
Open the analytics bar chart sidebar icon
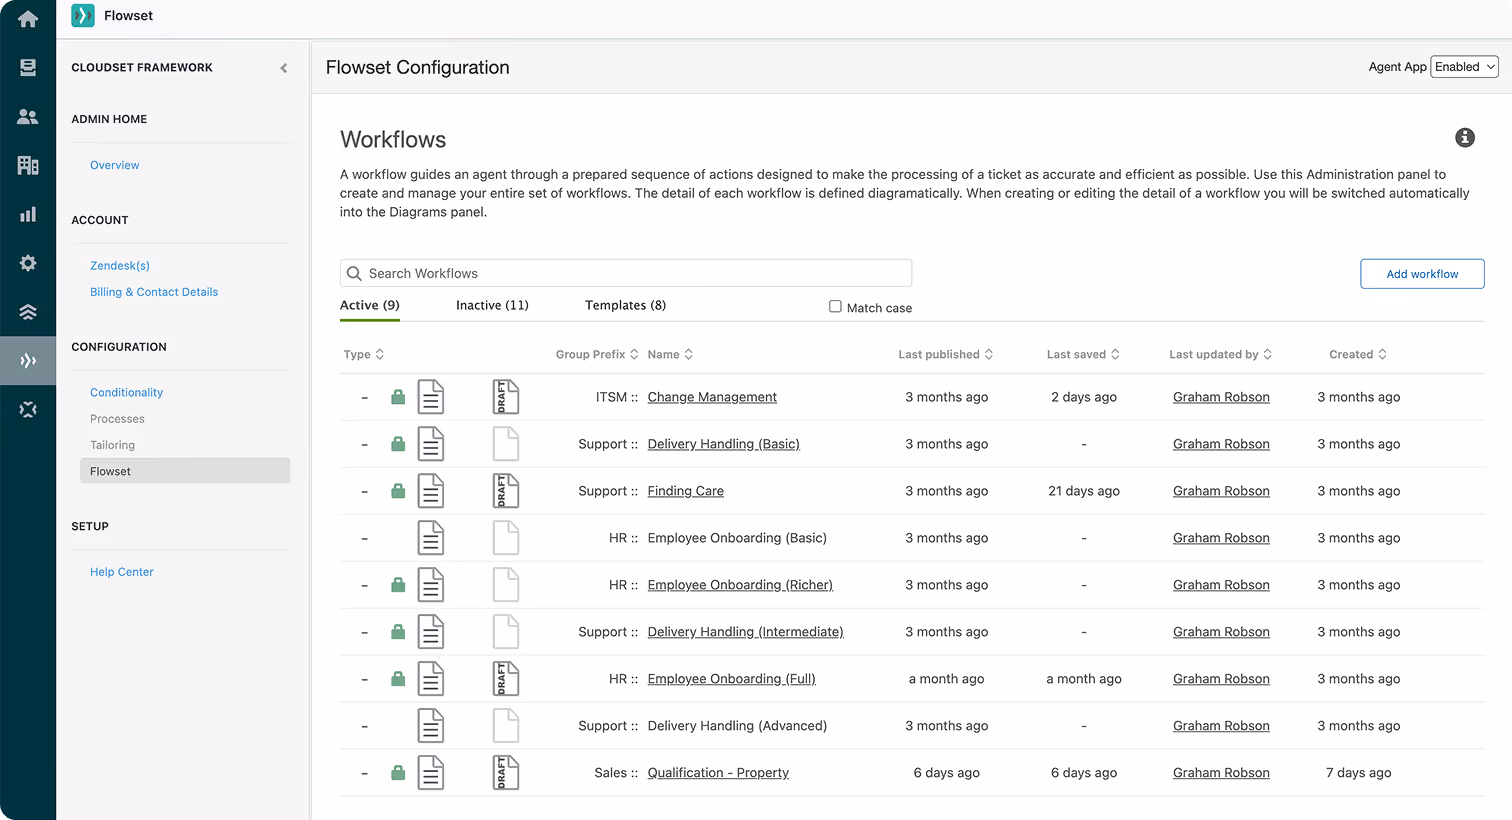(x=27, y=214)
